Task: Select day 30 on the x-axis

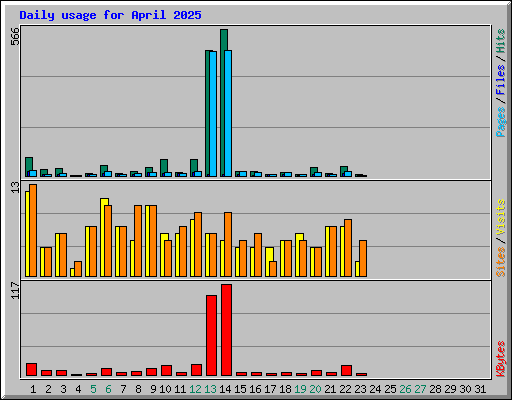Action: coord(465,389)
